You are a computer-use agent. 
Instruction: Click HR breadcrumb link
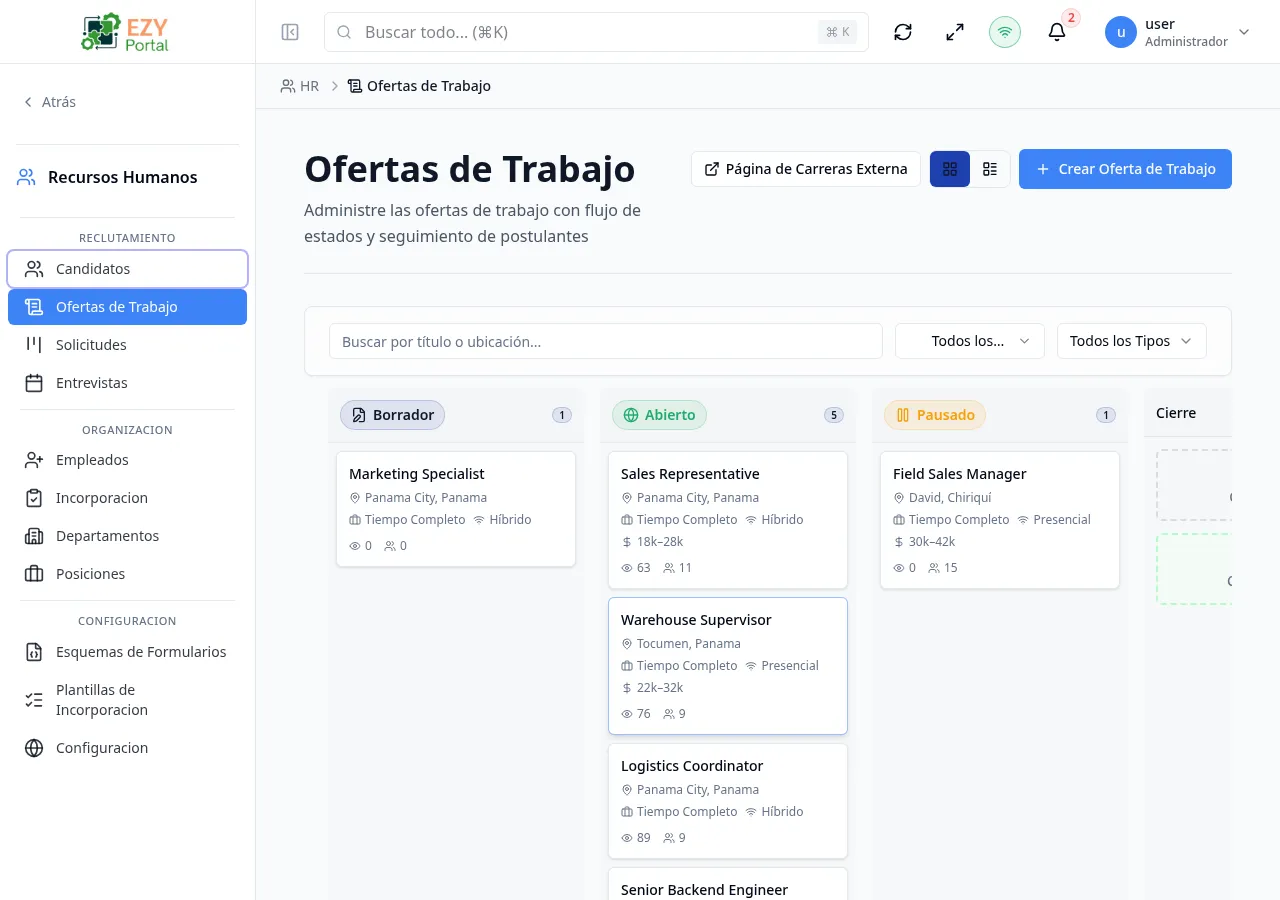[x=300, y=86]
